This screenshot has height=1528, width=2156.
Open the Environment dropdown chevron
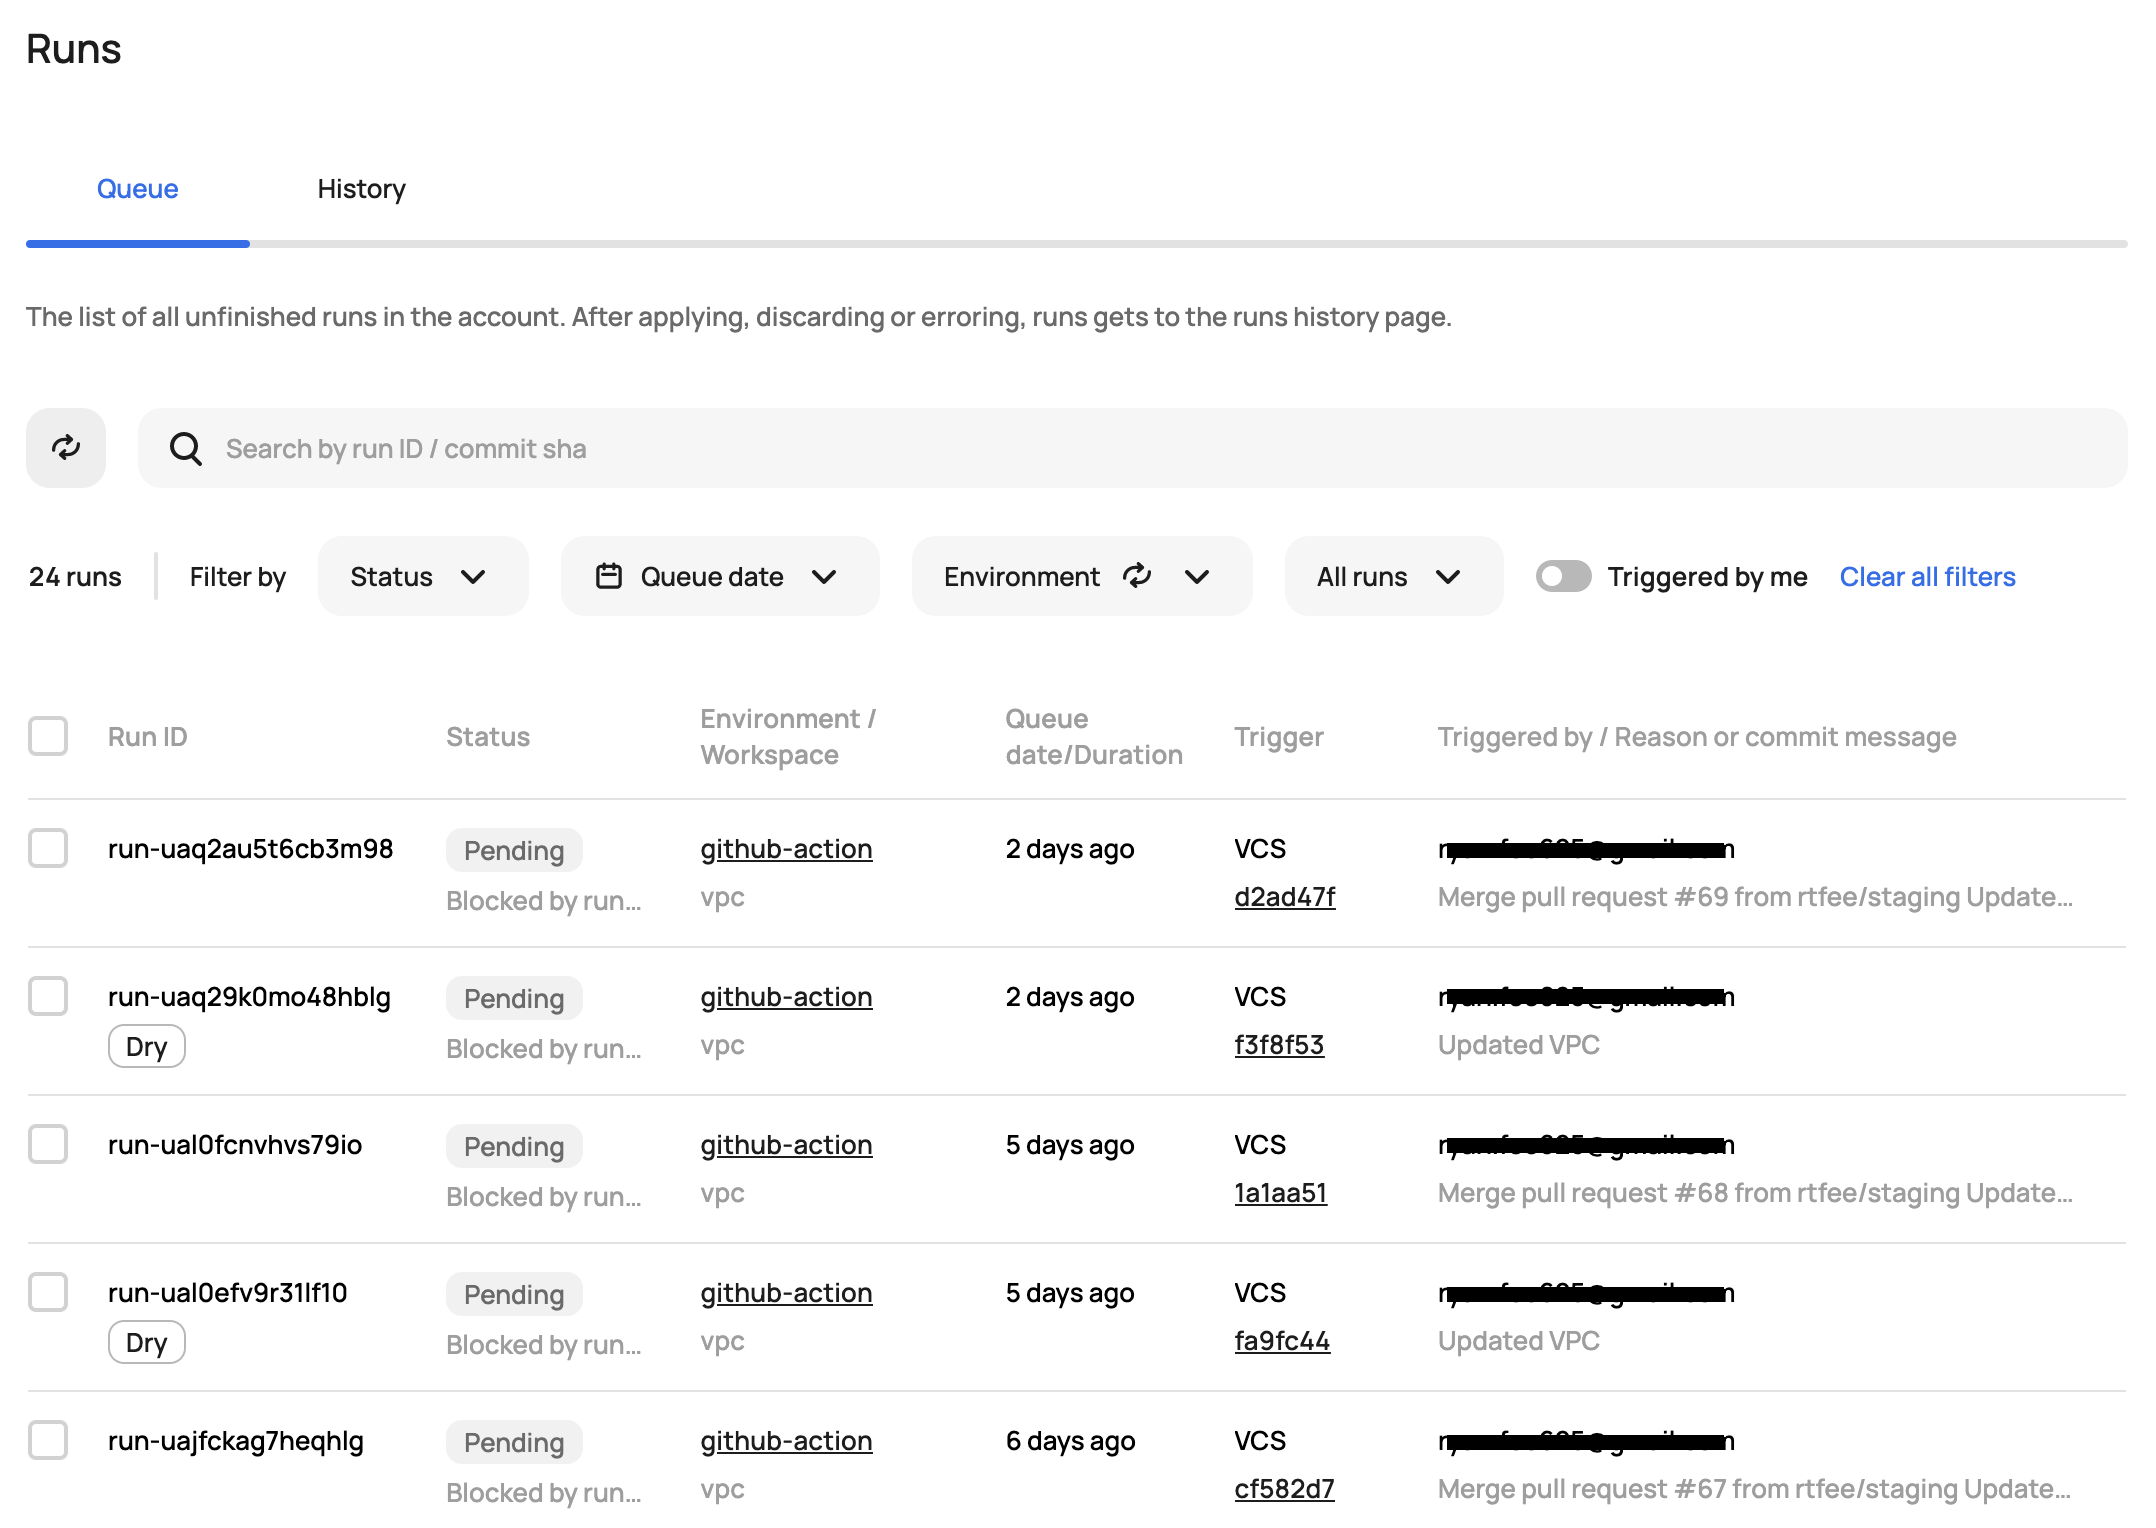1197,577
